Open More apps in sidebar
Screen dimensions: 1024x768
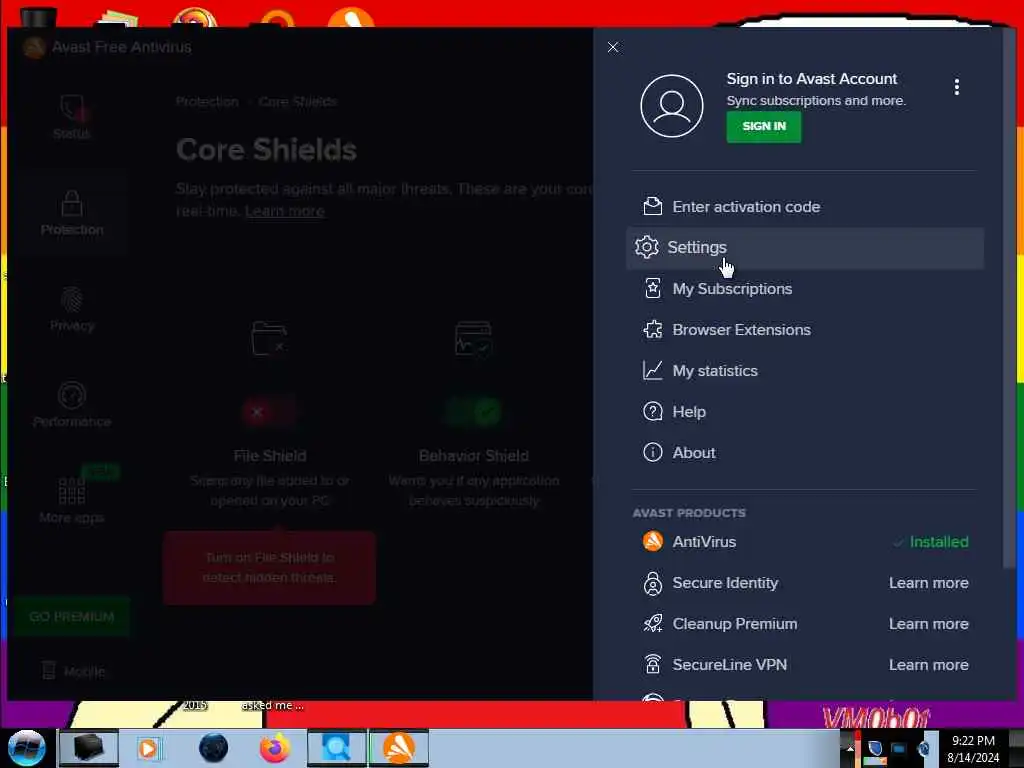click(x=72, y=500)
